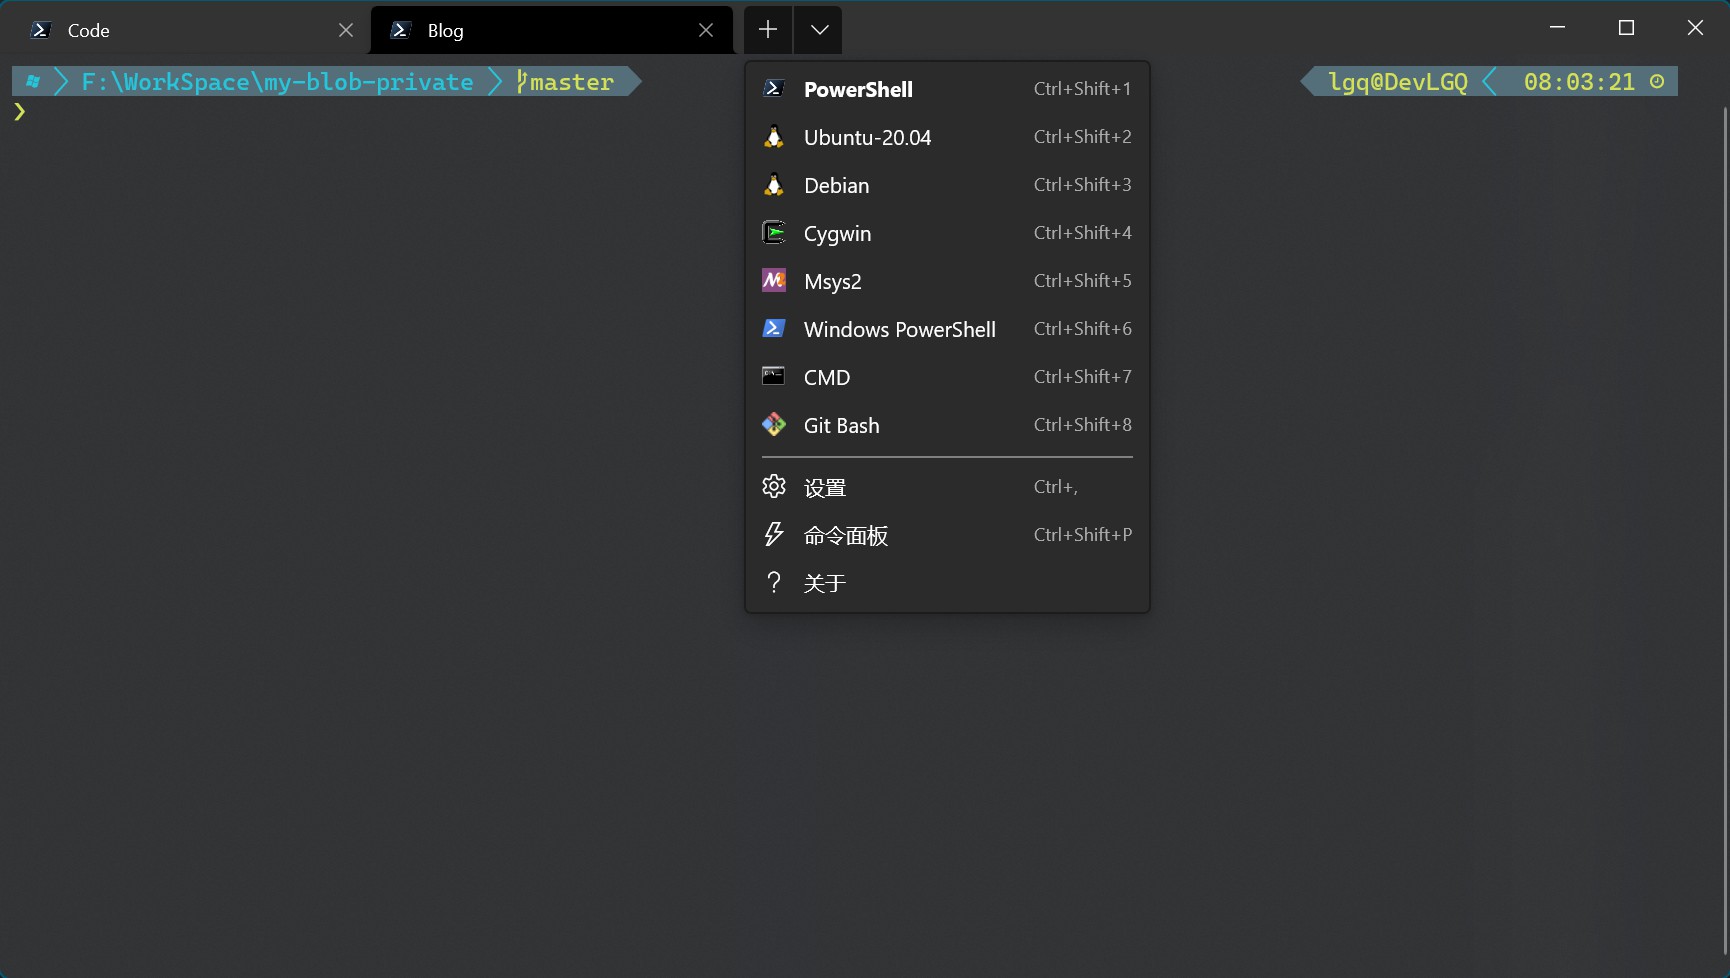1730x978 pixels.
Task: Click the Git Bash diamond icon
Action: coord(773,424)
